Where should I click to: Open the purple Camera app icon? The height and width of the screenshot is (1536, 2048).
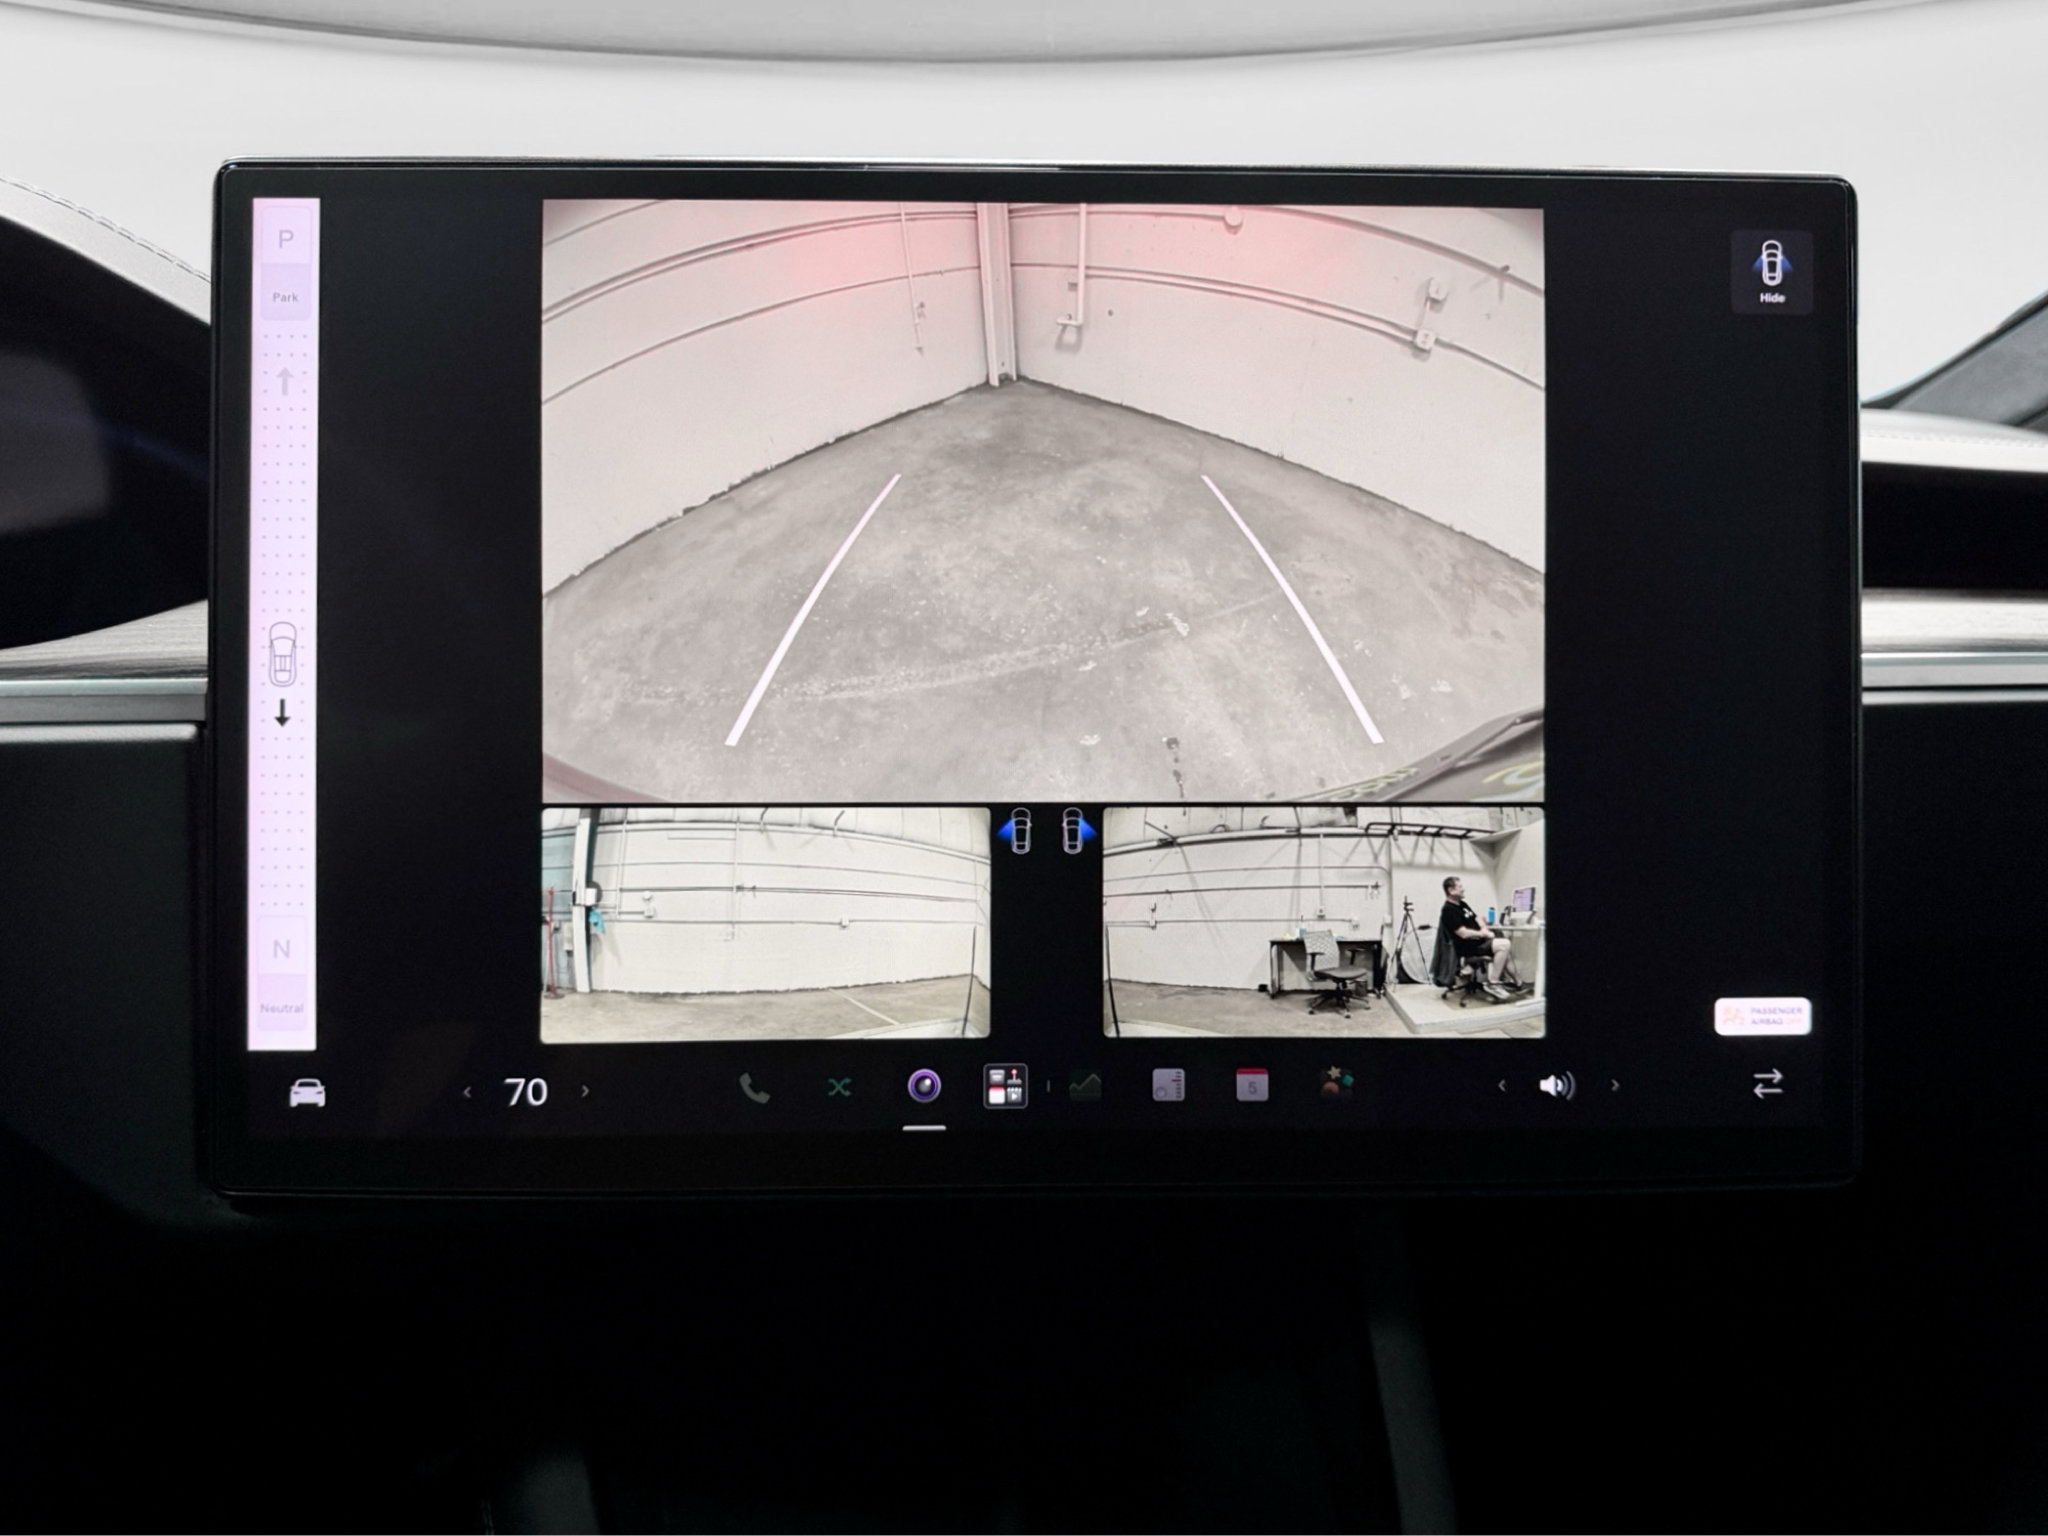923,1085
